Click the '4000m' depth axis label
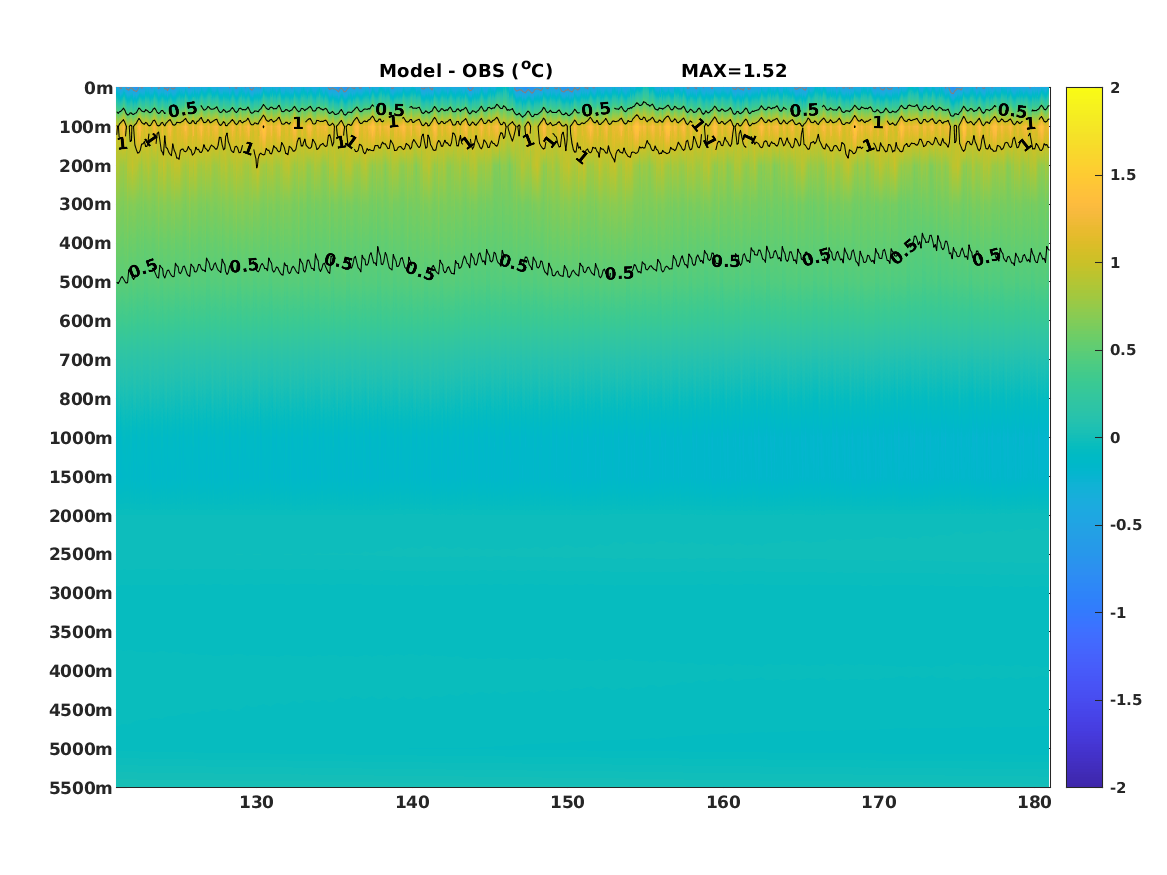The image size is (1167, 875). 81,671
